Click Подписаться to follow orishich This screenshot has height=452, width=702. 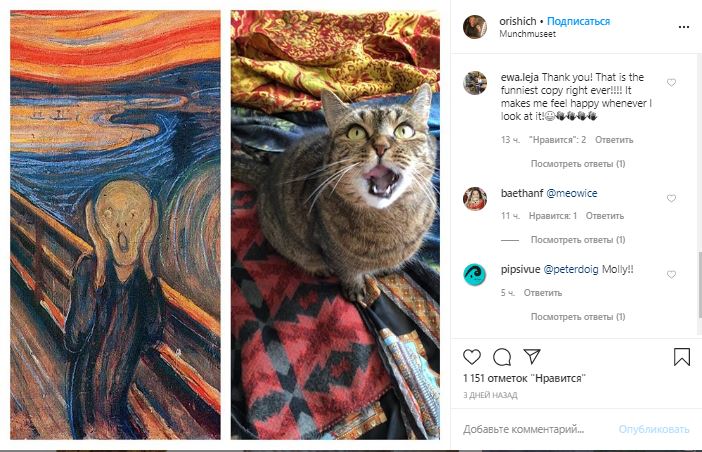click(x=580, y=21)
